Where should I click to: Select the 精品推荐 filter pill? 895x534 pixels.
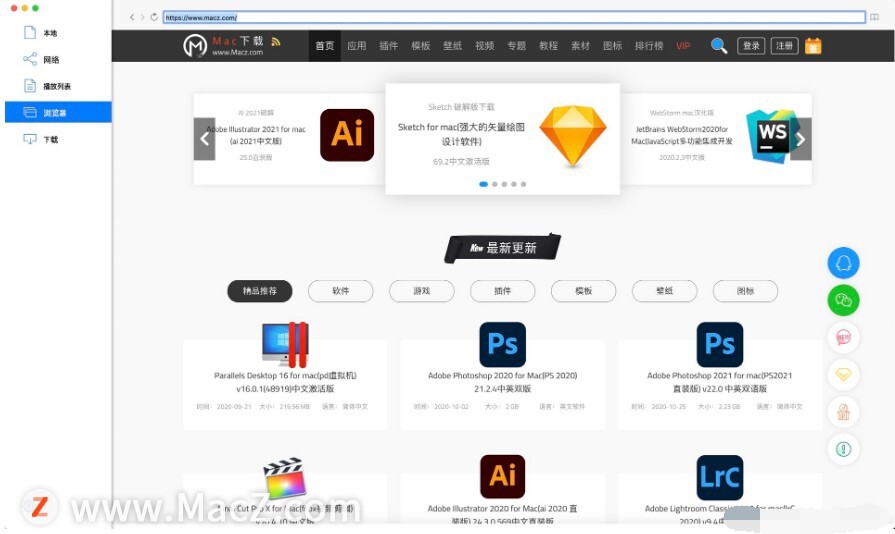pyautogui.click(x=260, y=291)
